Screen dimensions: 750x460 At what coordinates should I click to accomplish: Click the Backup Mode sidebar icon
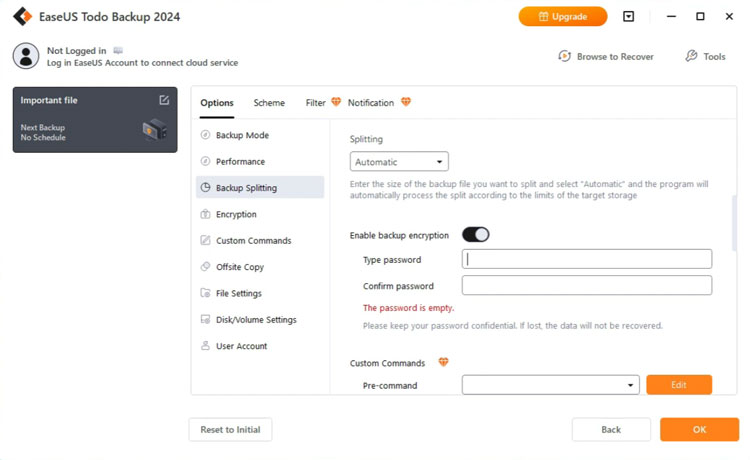205,135
